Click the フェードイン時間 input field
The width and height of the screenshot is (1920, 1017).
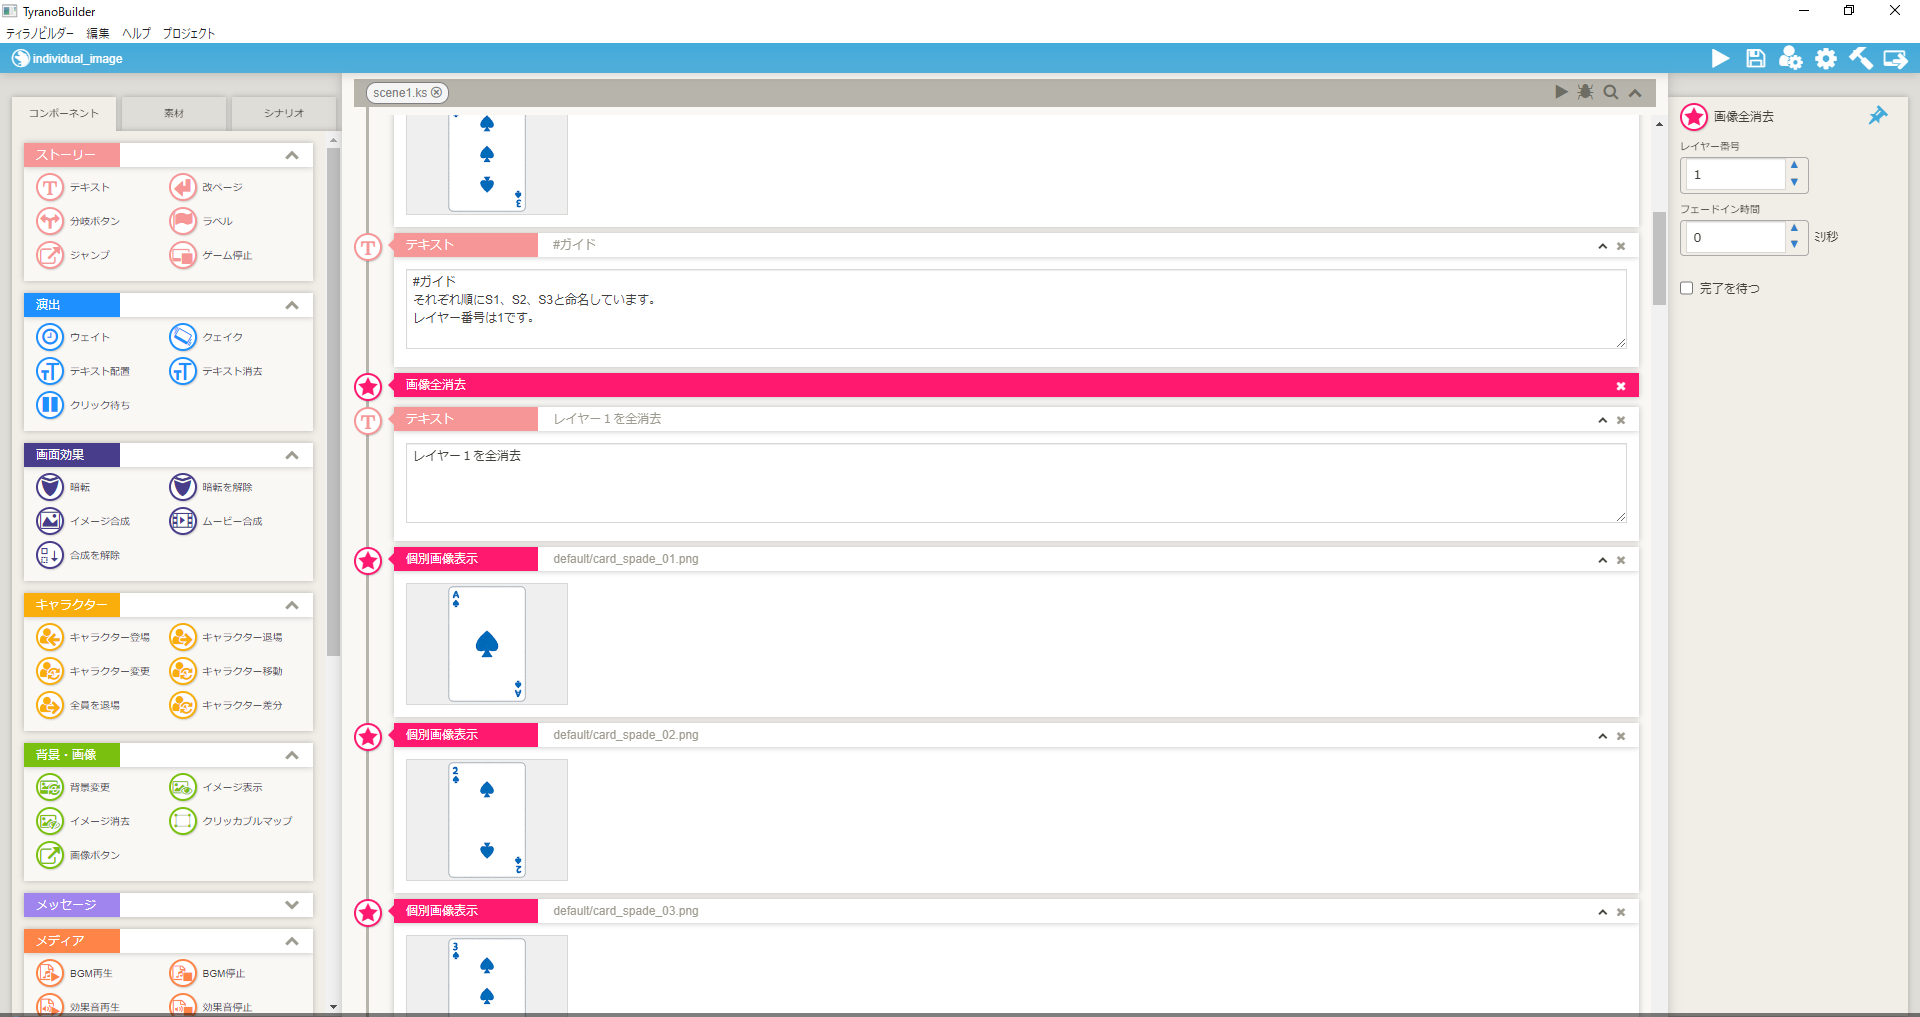(1733, 238)
